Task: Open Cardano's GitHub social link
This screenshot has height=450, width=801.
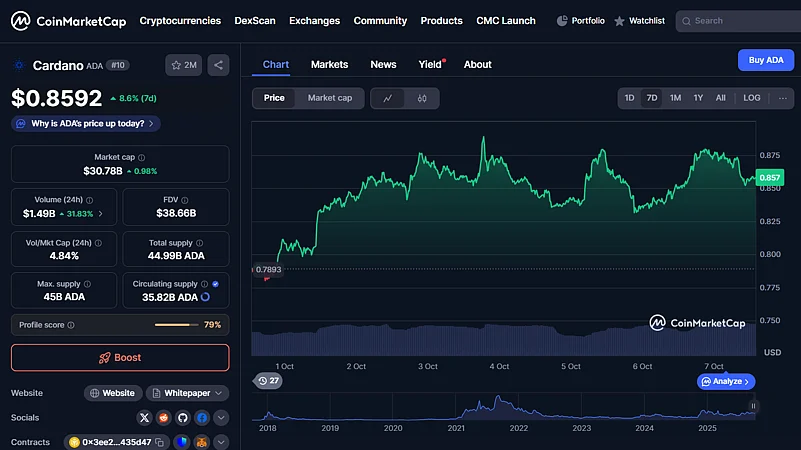Action: [x=183, y=417]
